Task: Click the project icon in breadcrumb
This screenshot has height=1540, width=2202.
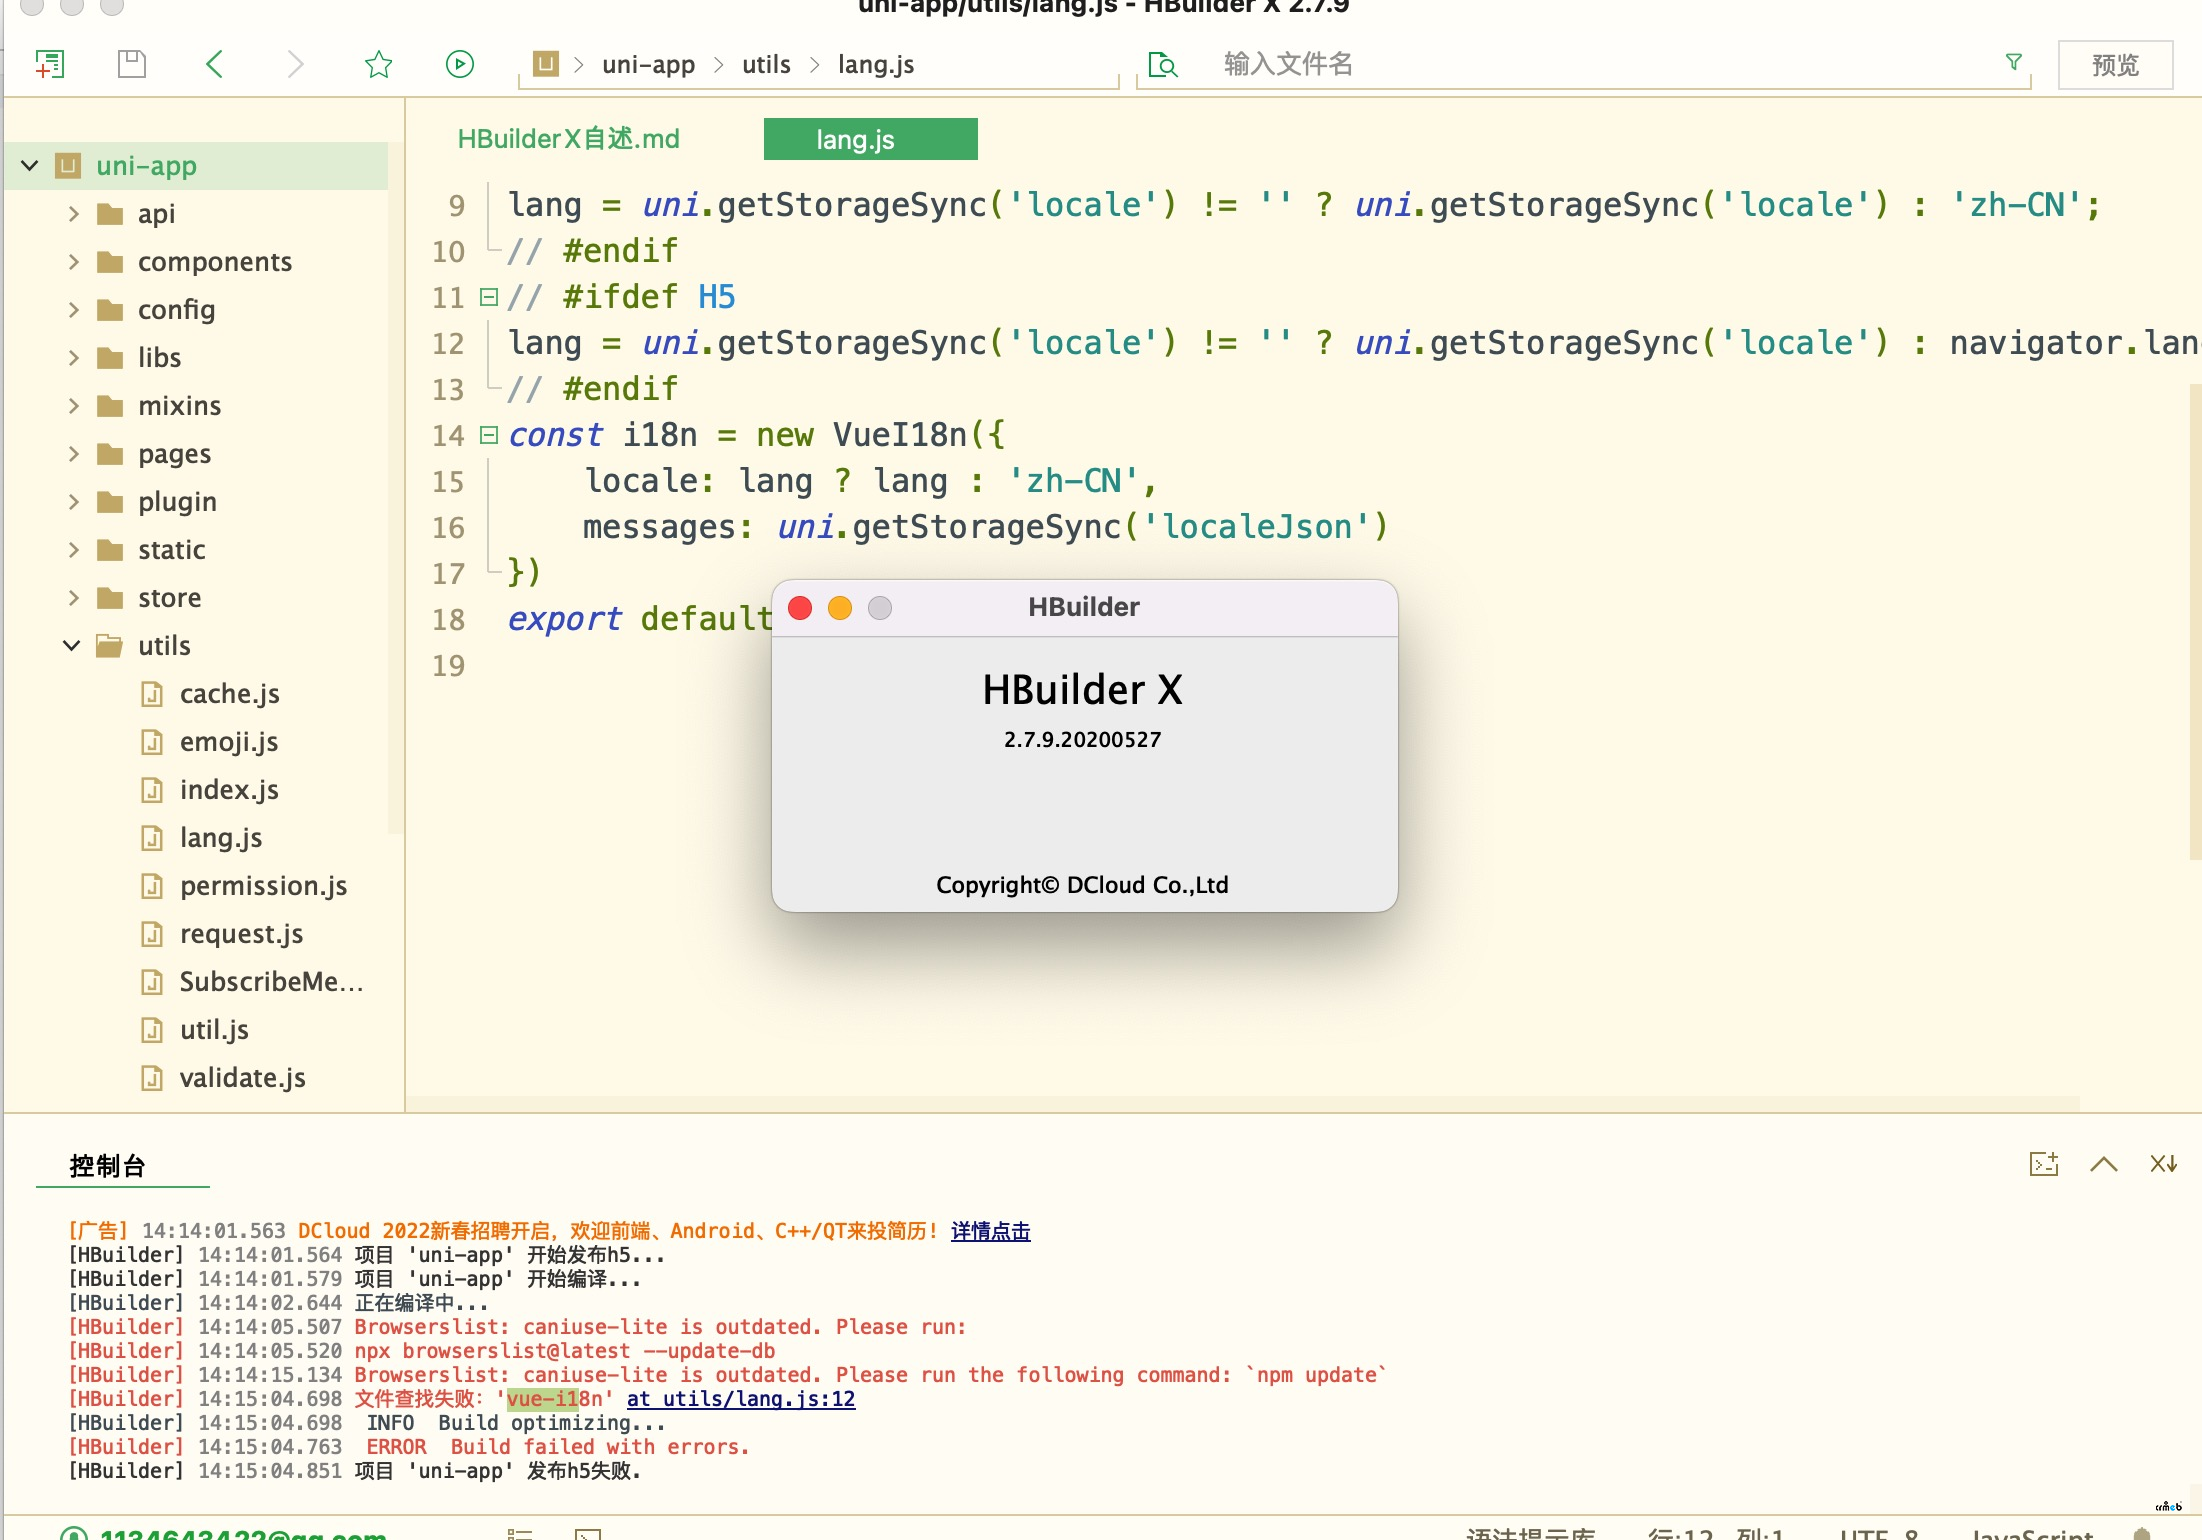Action: [545, 64]
